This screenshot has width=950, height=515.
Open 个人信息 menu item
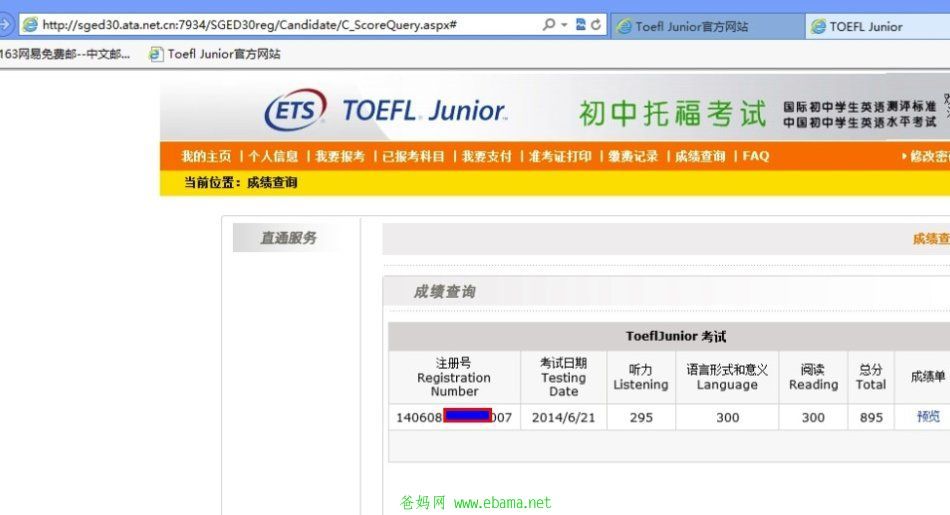click(273, 156)
